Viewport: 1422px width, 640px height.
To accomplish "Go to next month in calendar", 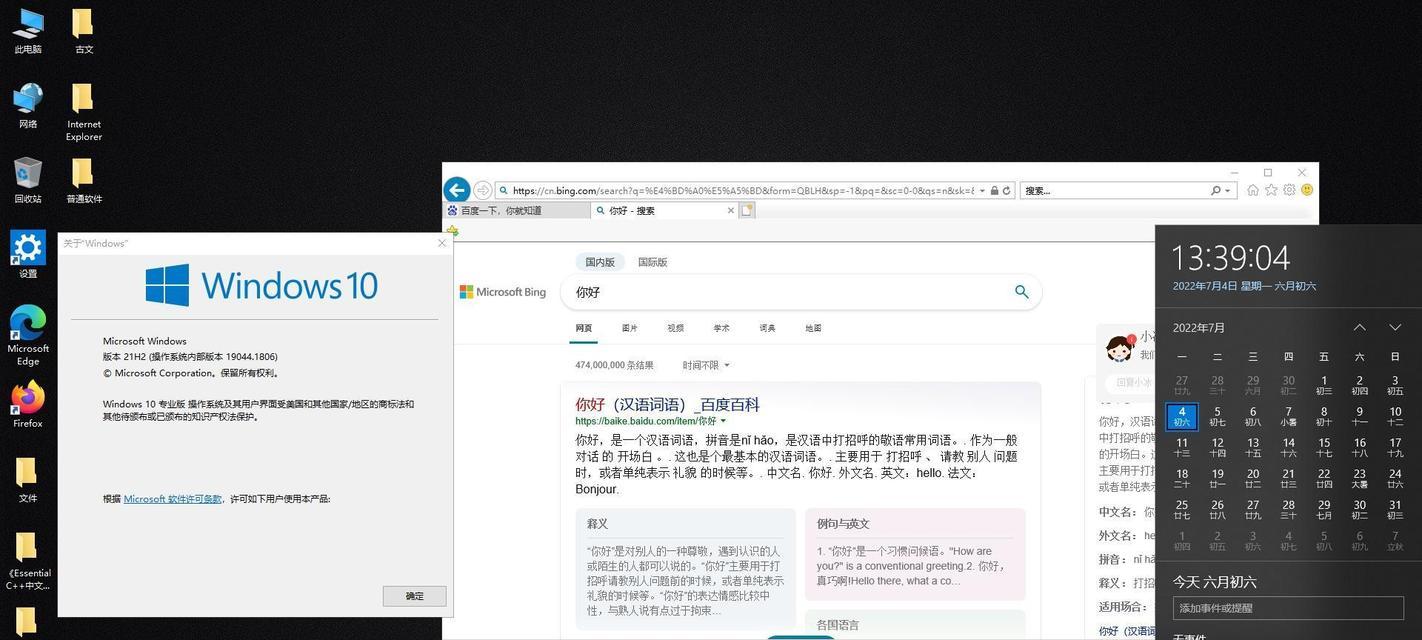I will pyautogui.click(x=1395, y=327).
